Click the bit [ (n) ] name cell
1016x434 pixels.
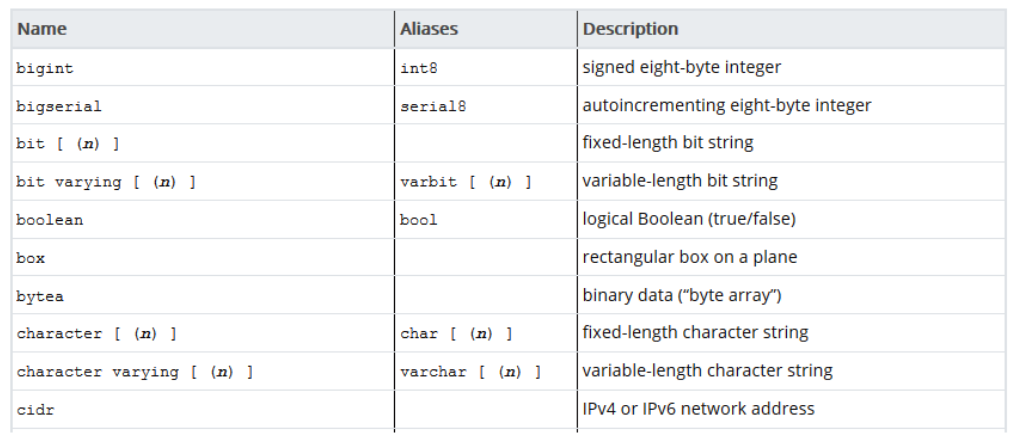(68, 144)
